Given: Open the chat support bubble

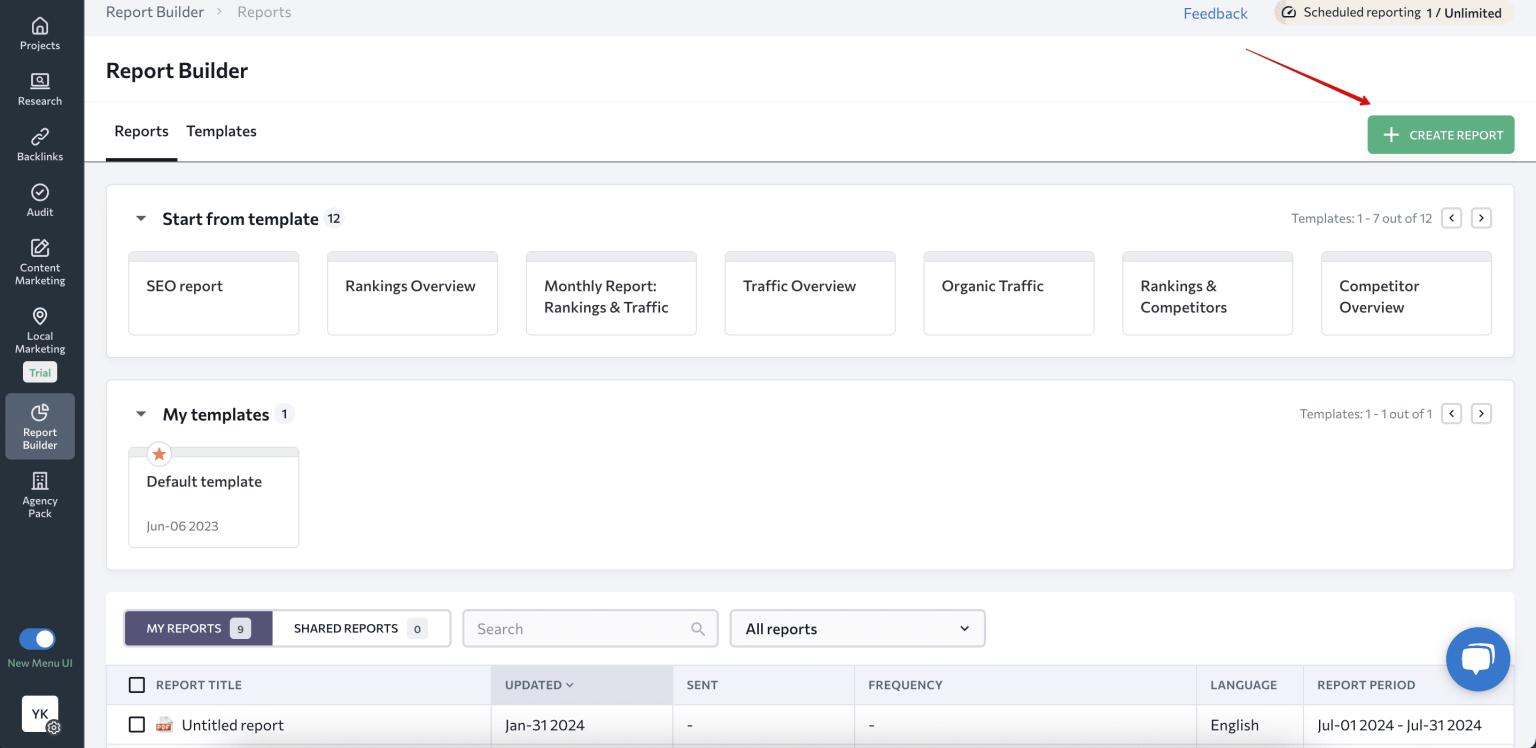Looking at the screenshot, I should (x=1477, y=659).
